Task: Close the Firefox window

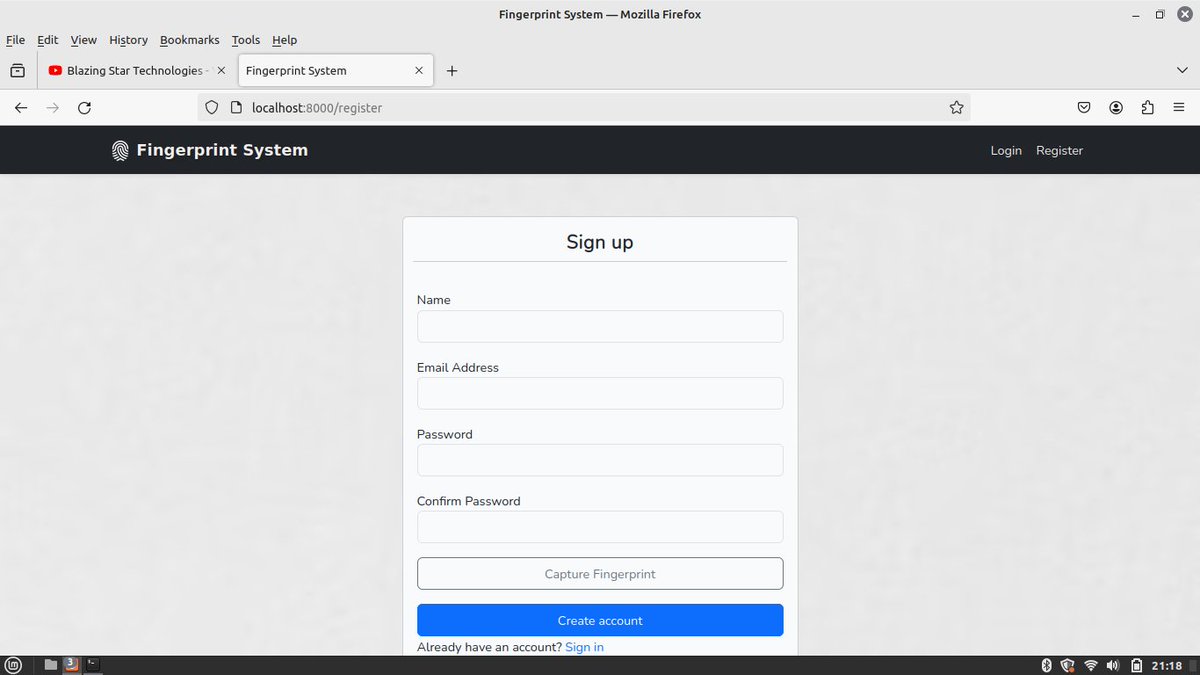Action: 1184,15
